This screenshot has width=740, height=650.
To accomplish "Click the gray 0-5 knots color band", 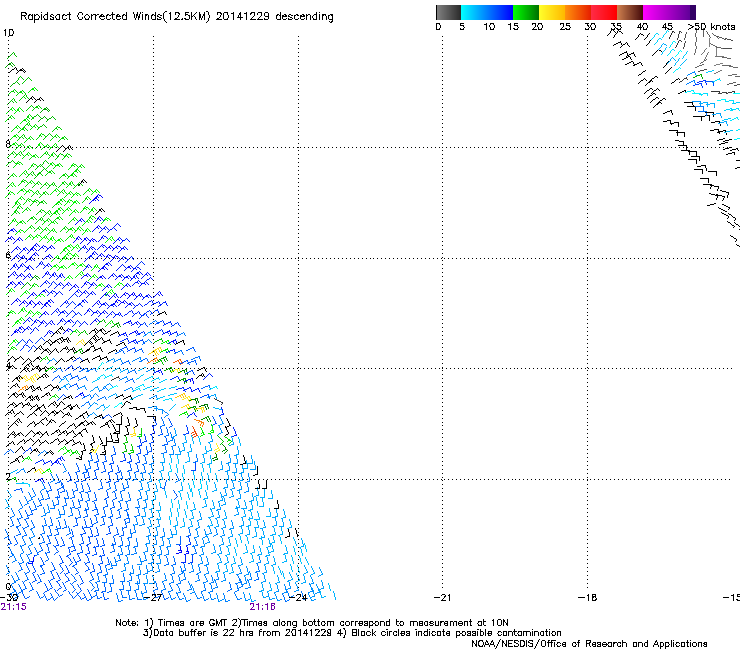I will [448, 12].
